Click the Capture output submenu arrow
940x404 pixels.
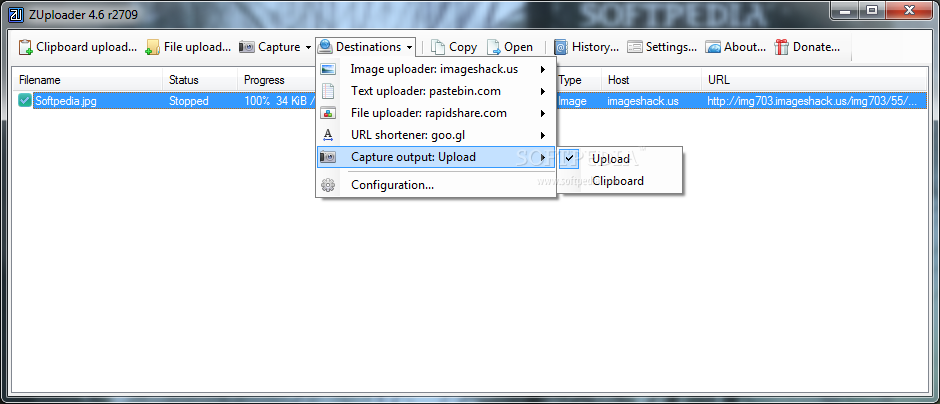pos(543,157)
